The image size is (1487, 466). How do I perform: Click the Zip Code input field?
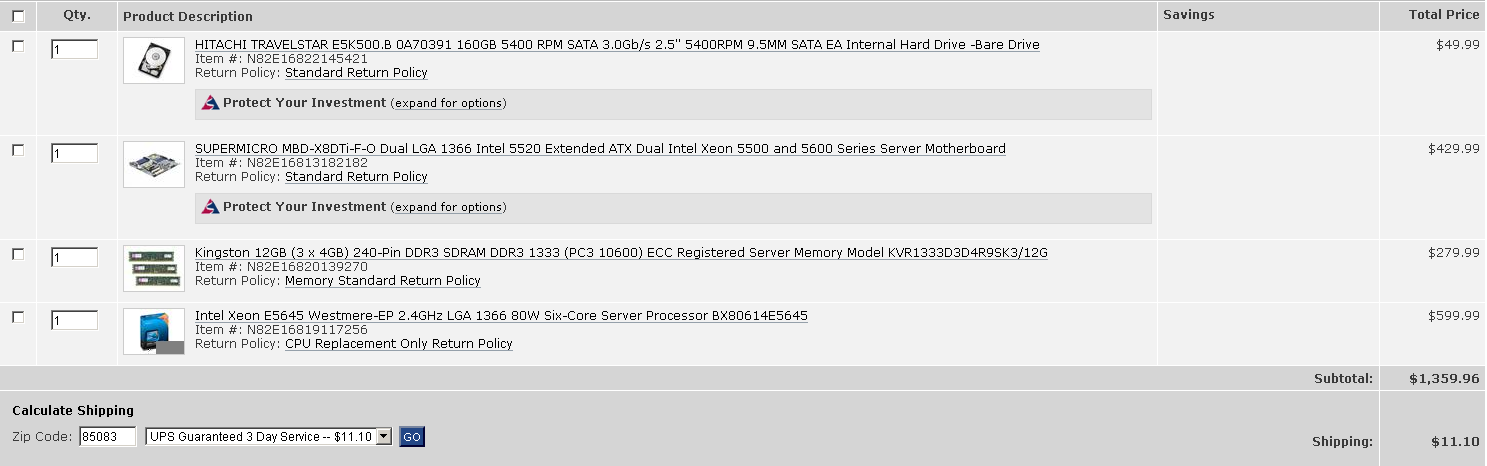click(108, 437)
